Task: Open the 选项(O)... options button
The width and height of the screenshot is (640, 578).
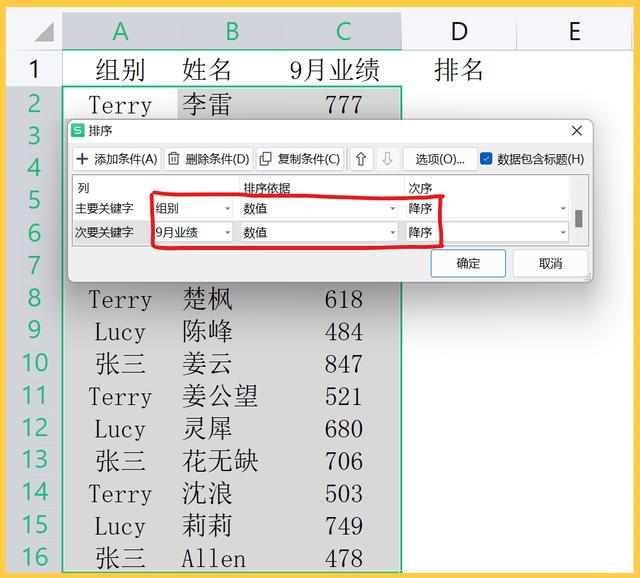Action: point(439,158)
